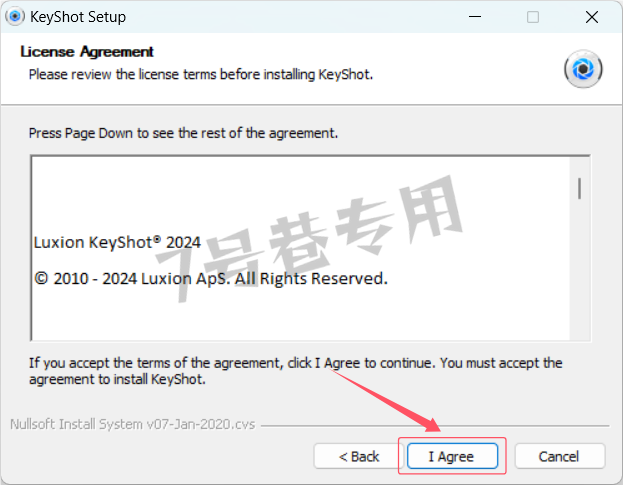Click the copyright symbol in the license text
Viewport: 623px width, 485px height.
[x=41, y=278]
